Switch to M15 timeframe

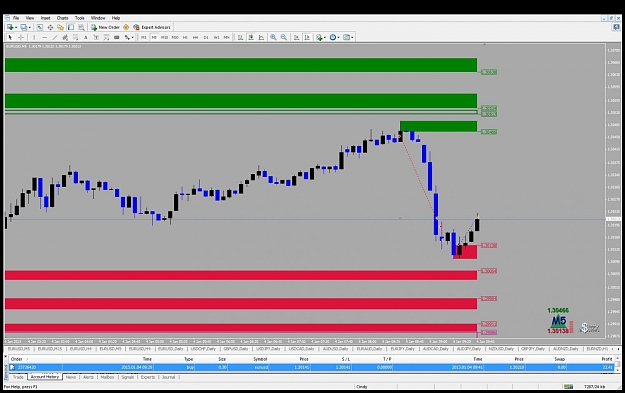tap(164, 37)
